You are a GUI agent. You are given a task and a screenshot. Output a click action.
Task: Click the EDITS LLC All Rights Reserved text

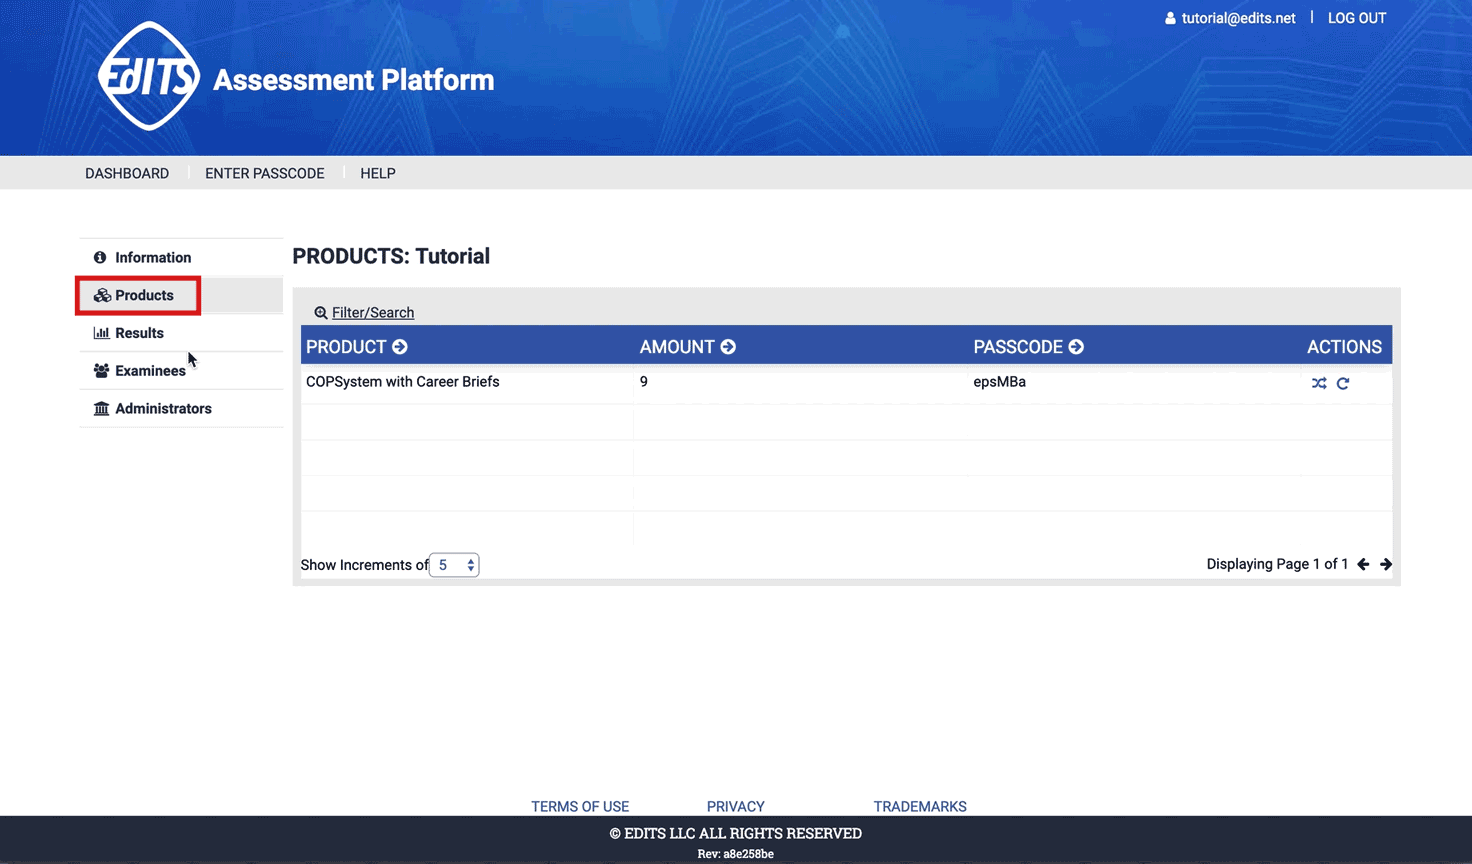[736, 833]
